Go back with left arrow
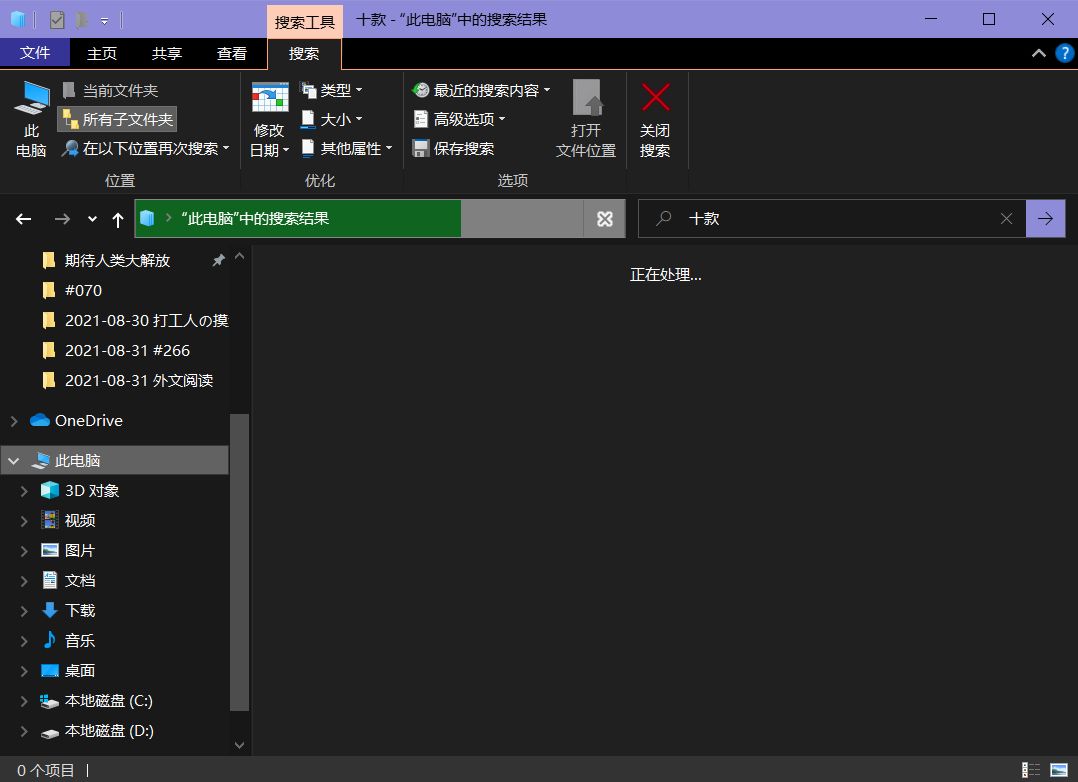1078x782 pixels. coord(23,219)
